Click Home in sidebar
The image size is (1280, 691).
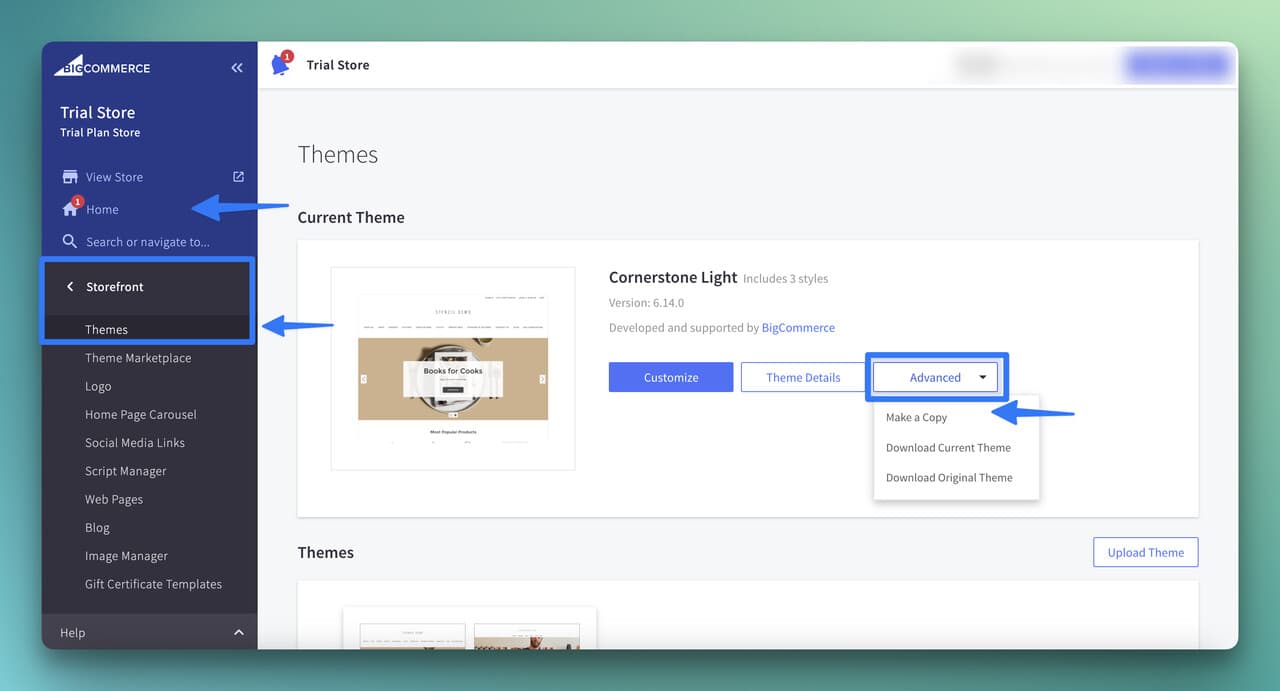coord(102,210)
